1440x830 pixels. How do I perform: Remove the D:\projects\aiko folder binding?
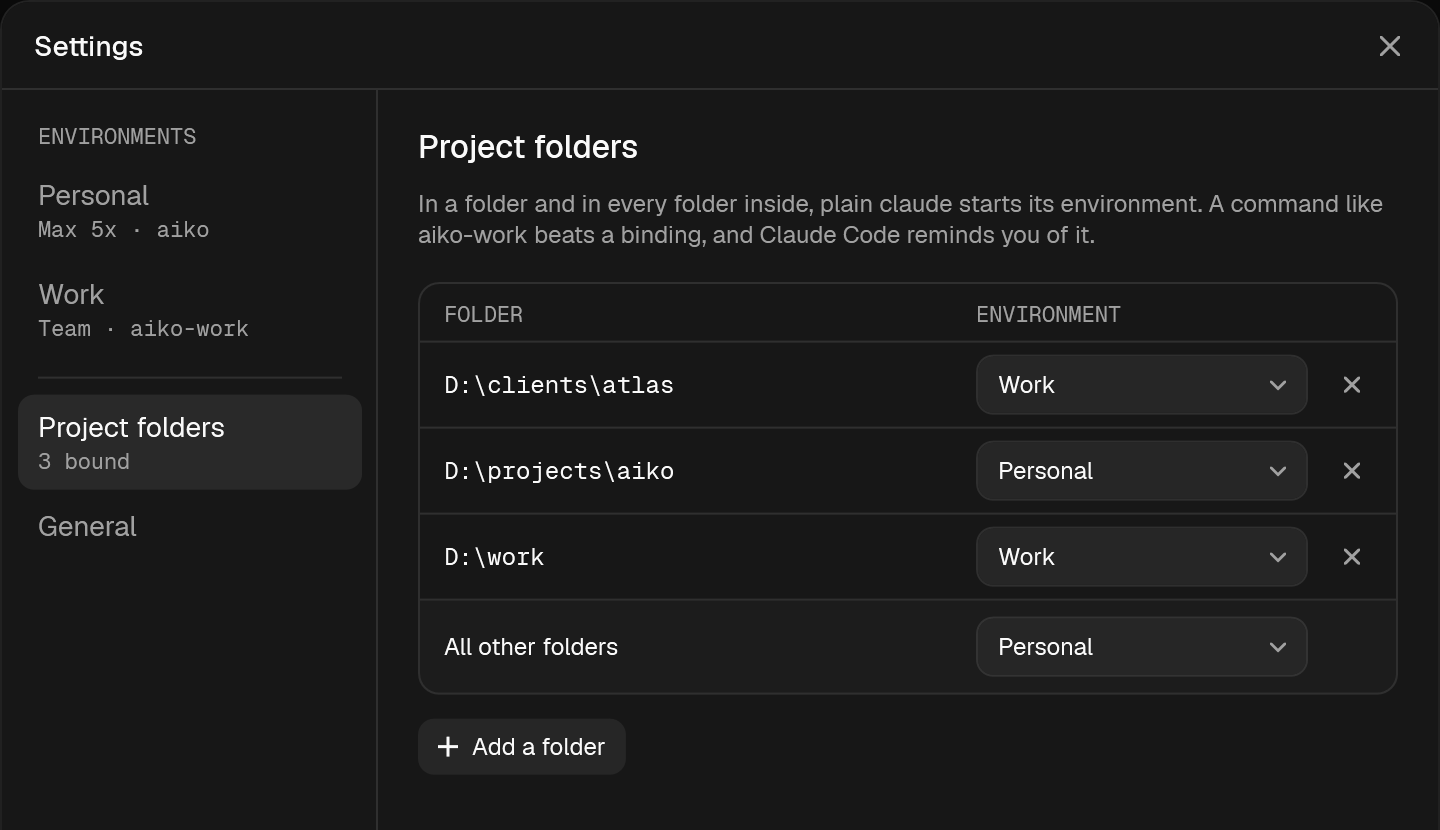tap(1352, 471)
